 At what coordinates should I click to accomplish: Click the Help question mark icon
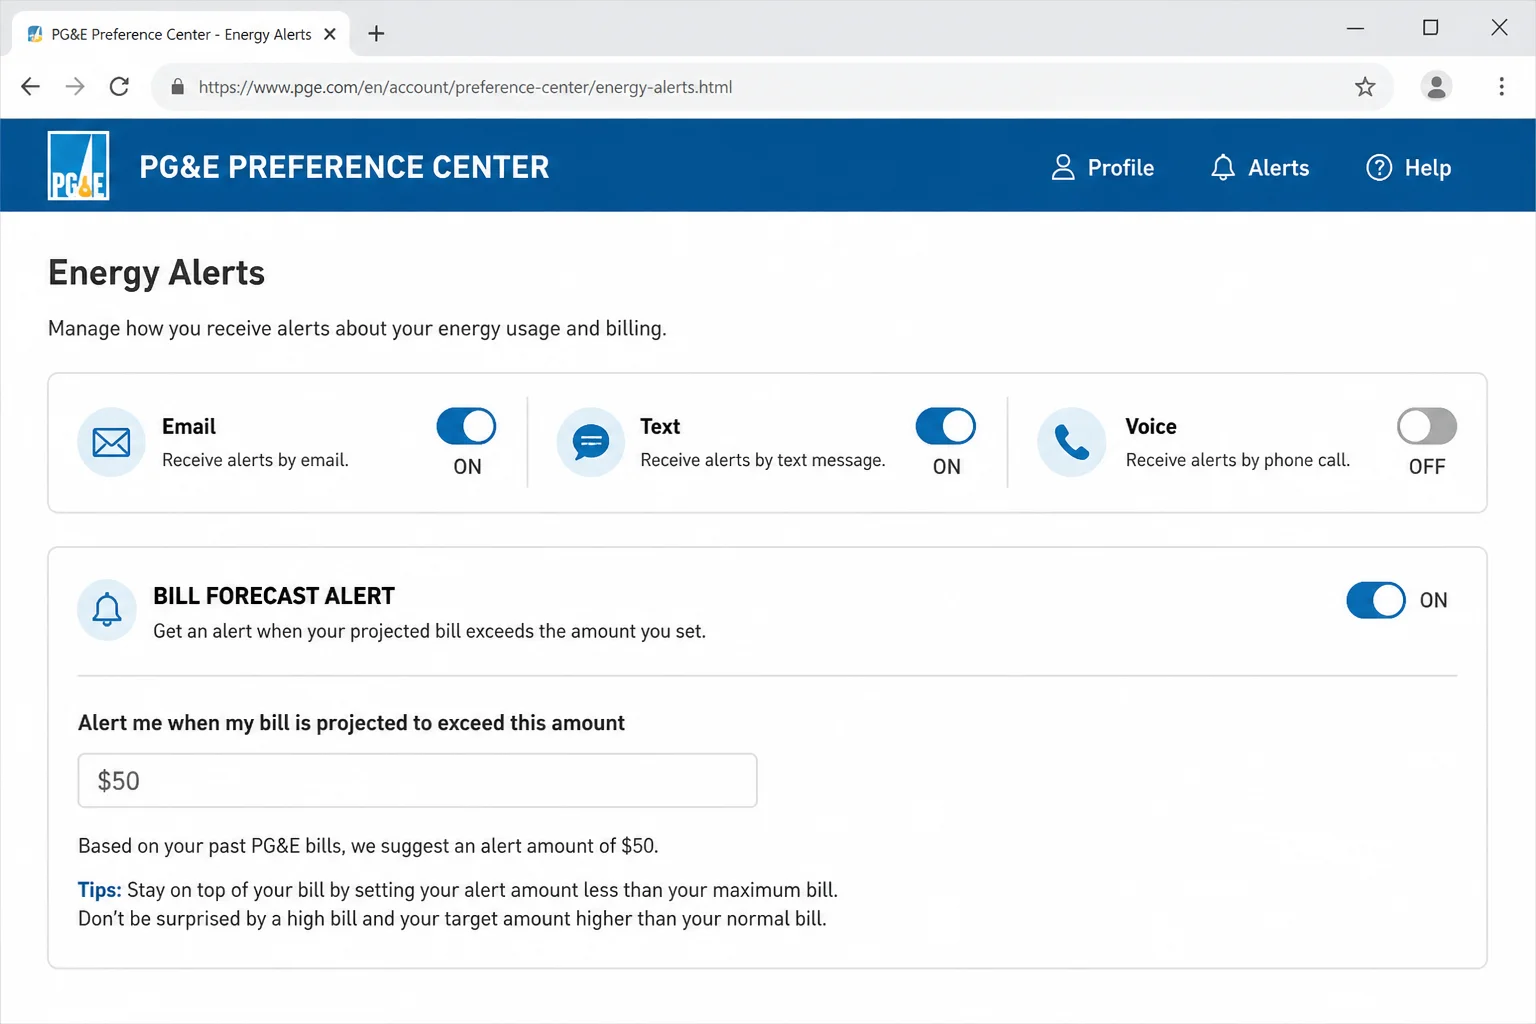coord(1379,167)
